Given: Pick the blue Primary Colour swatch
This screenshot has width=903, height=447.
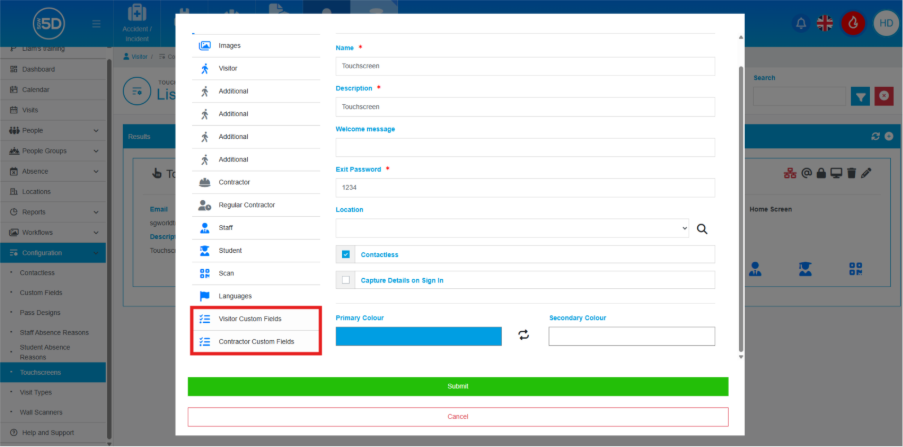Looking at the screenshot, I should point(419,336).
